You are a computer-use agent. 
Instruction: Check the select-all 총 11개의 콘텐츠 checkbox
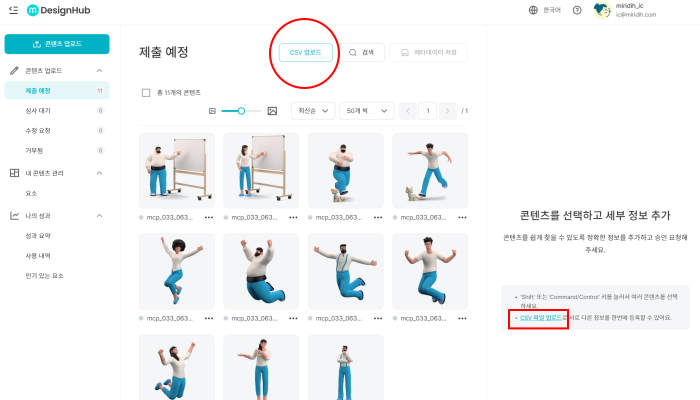(146, 92)
